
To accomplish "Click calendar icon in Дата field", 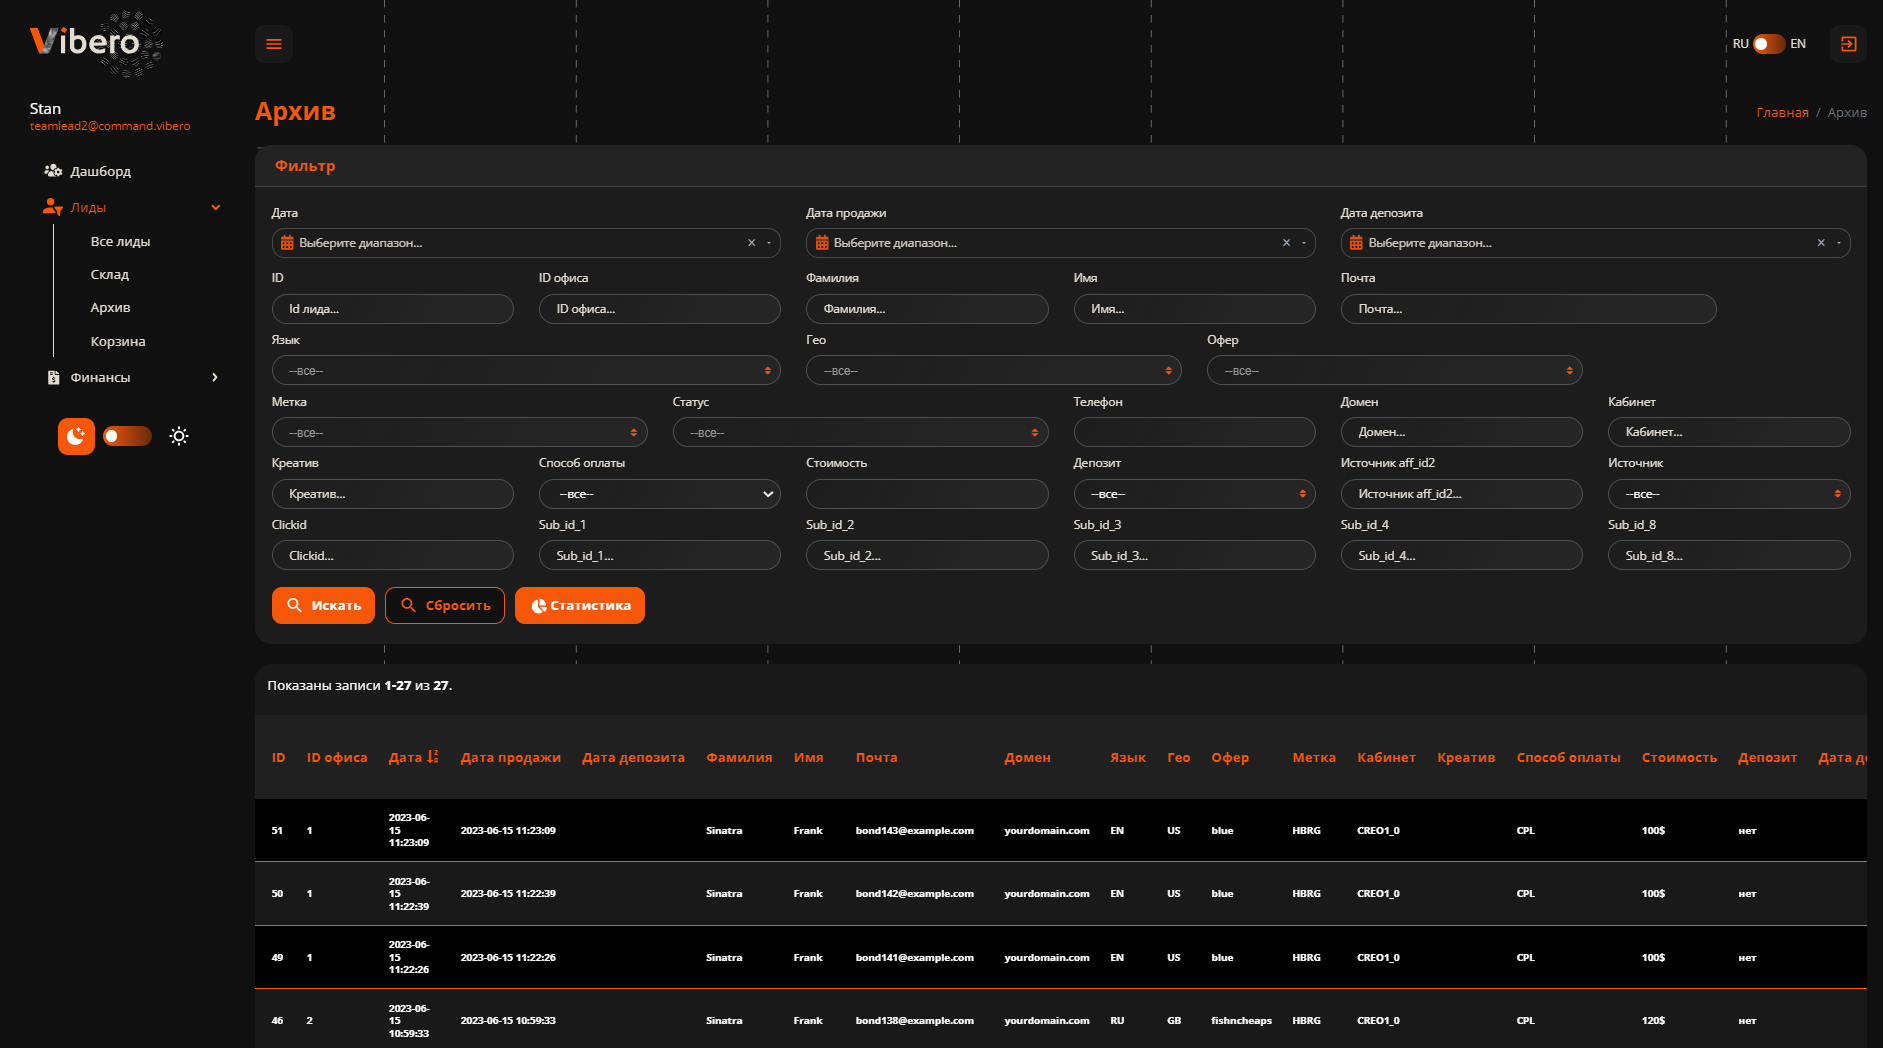I will [x=287, y=243].
